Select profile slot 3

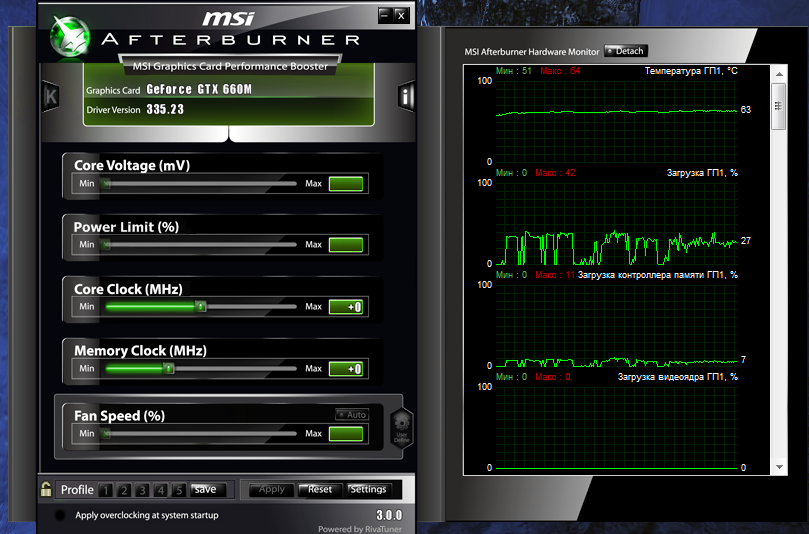pyautogui.click(x=142, y=490)
